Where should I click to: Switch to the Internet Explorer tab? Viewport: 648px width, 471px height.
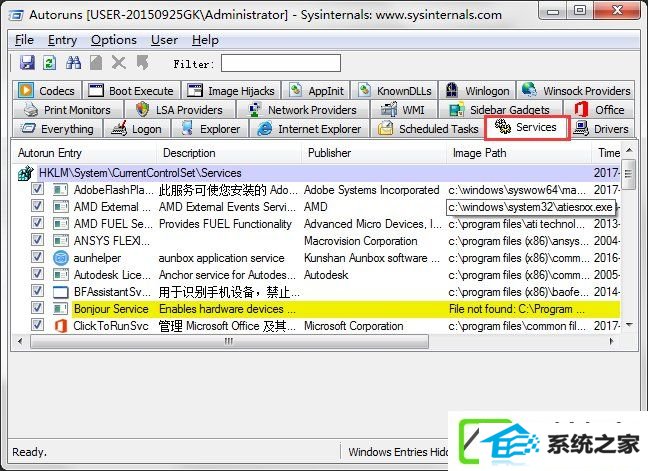pos(309,129)
